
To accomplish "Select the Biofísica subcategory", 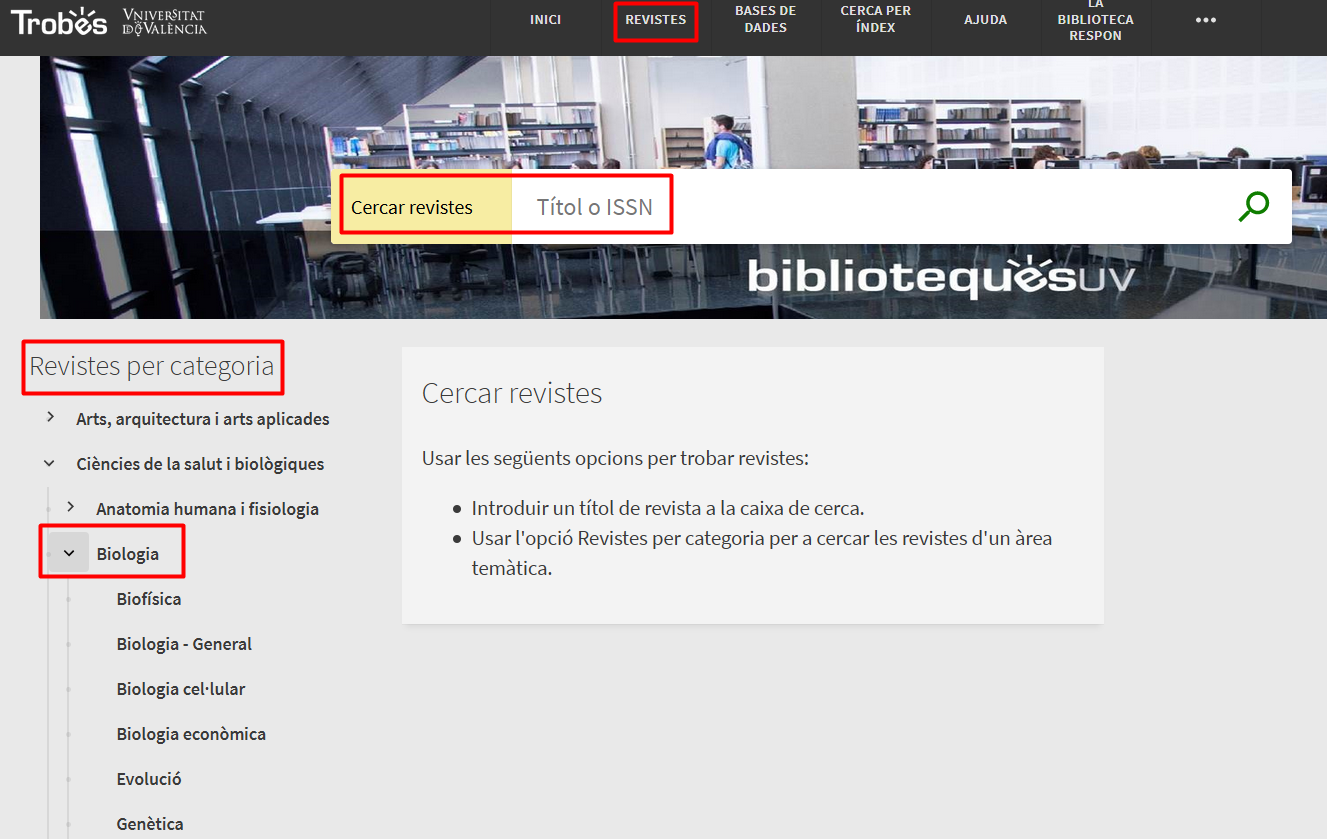I will [x=149, y=599].
